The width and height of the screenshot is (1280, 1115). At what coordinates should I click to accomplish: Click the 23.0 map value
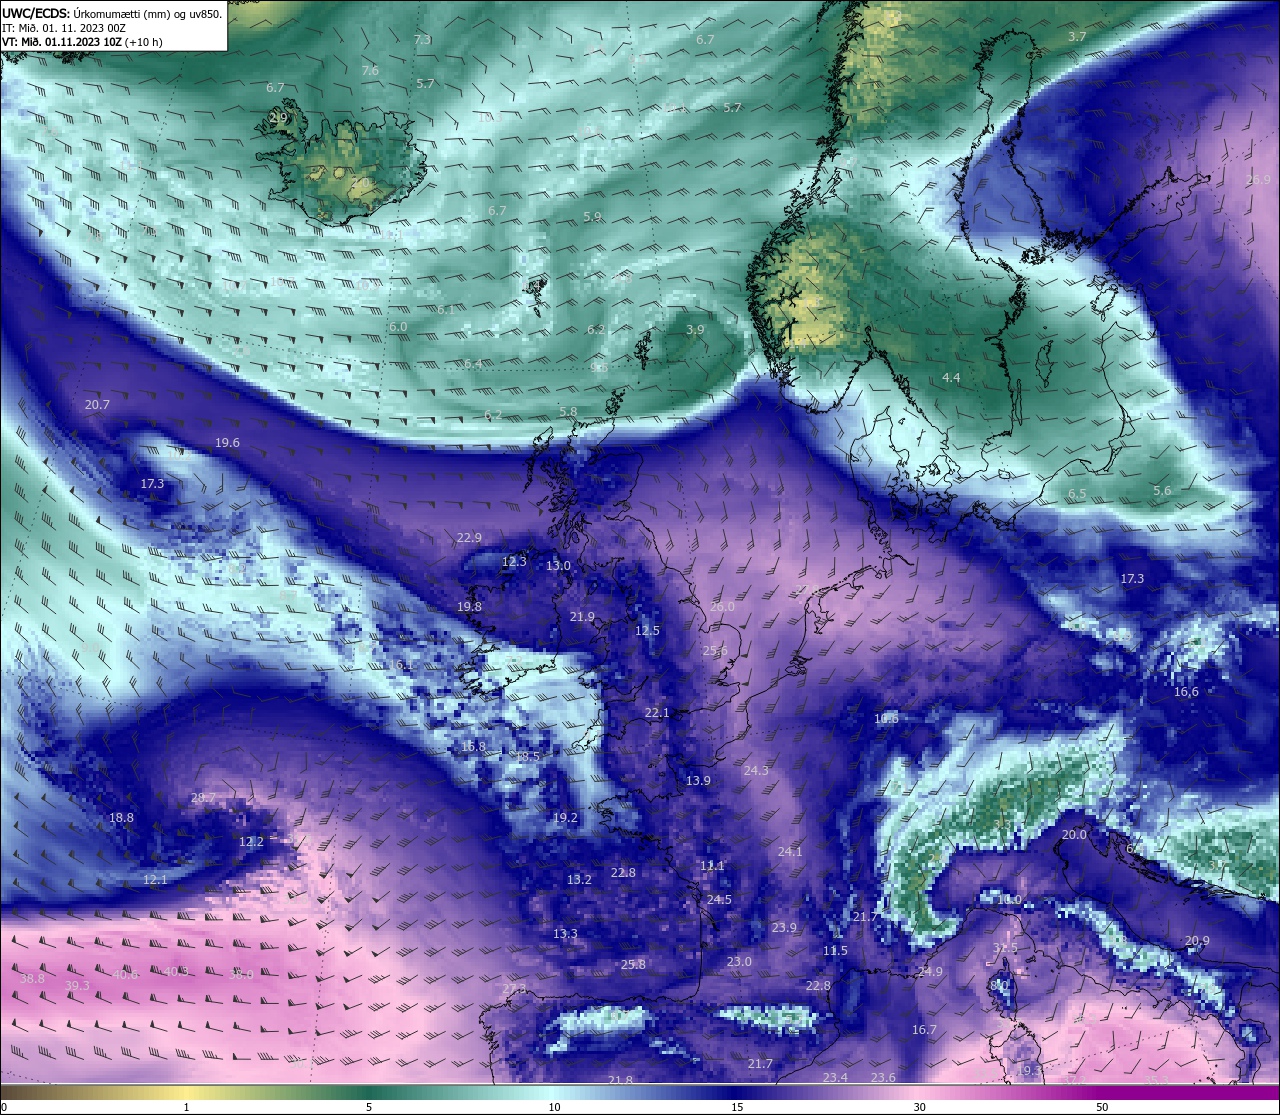(x=739, y=962)
